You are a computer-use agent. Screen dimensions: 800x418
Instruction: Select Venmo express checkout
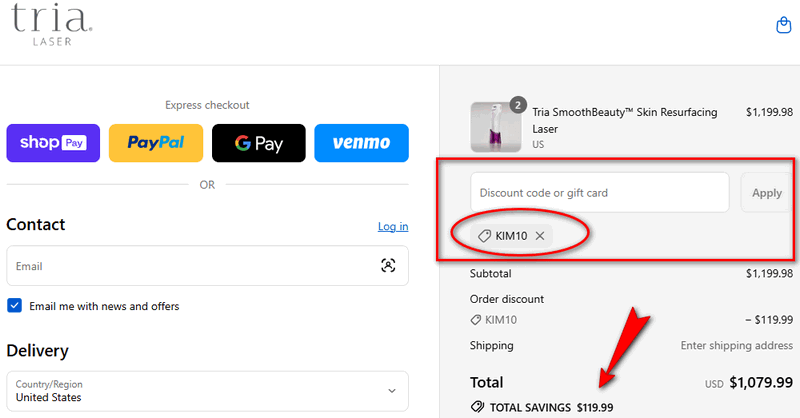[x=361, y=143]
